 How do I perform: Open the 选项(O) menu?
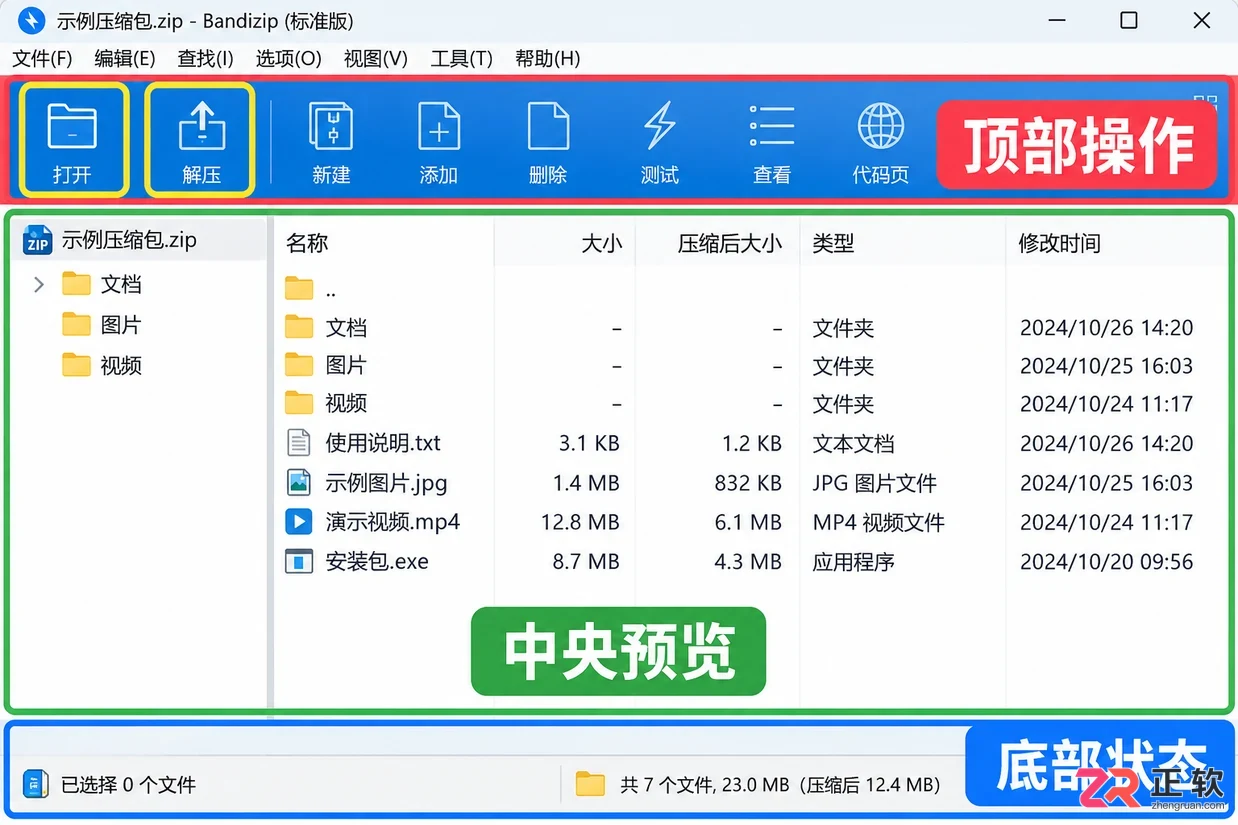[x=289, y=59]
